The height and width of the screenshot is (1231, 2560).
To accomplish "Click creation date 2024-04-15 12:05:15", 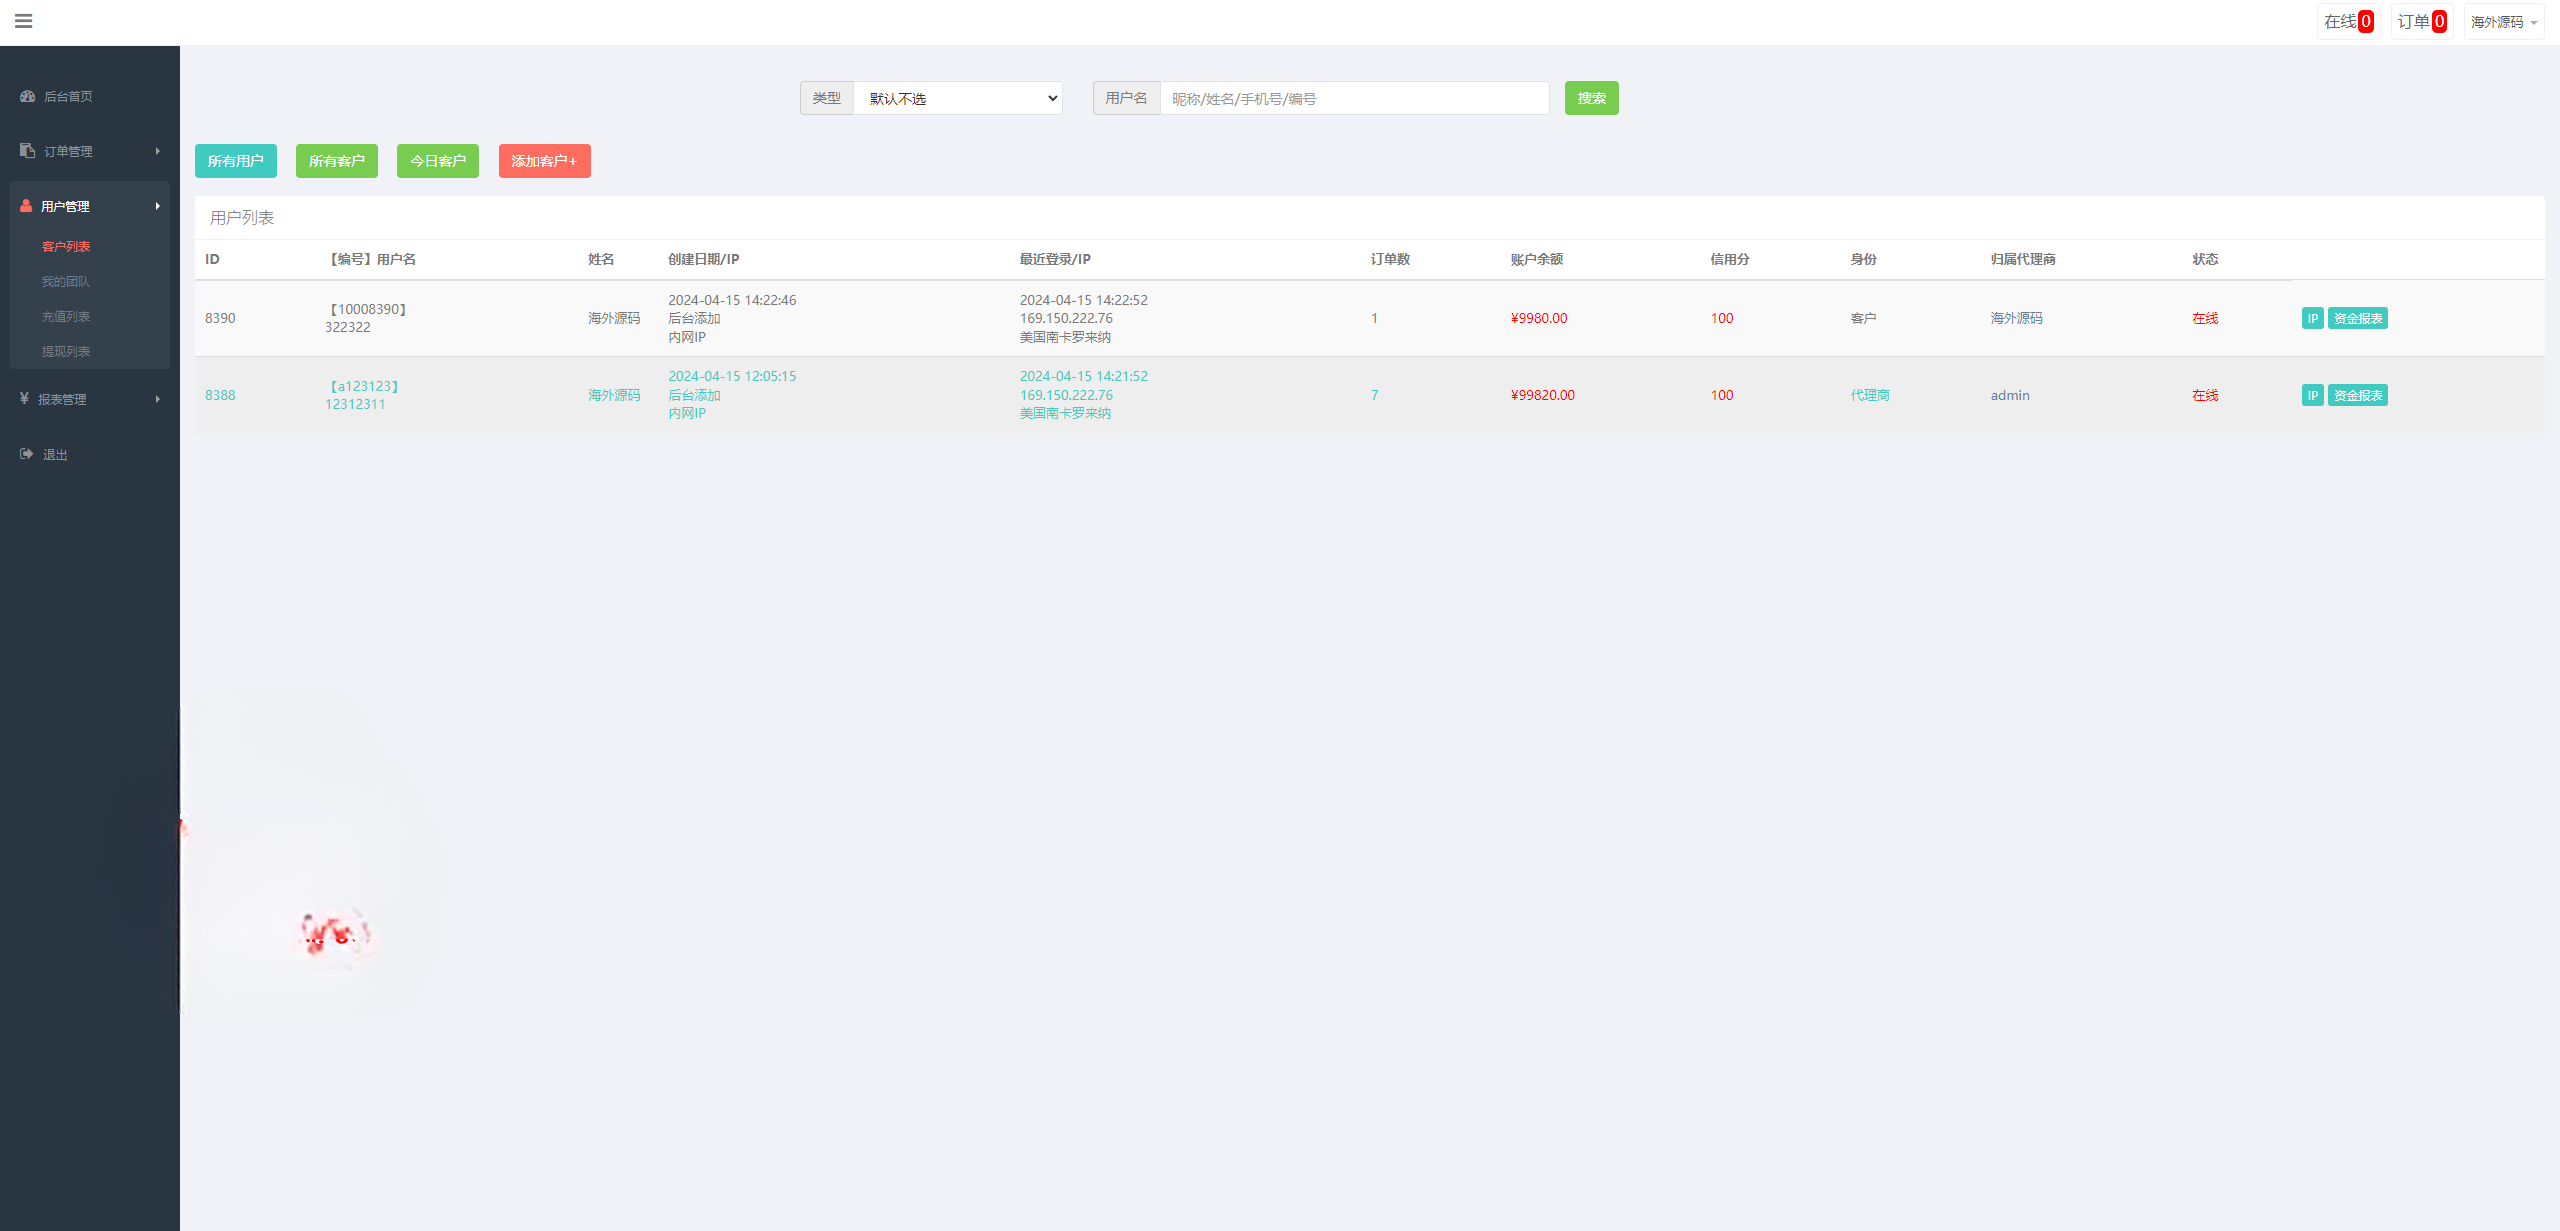I will 732,376.
